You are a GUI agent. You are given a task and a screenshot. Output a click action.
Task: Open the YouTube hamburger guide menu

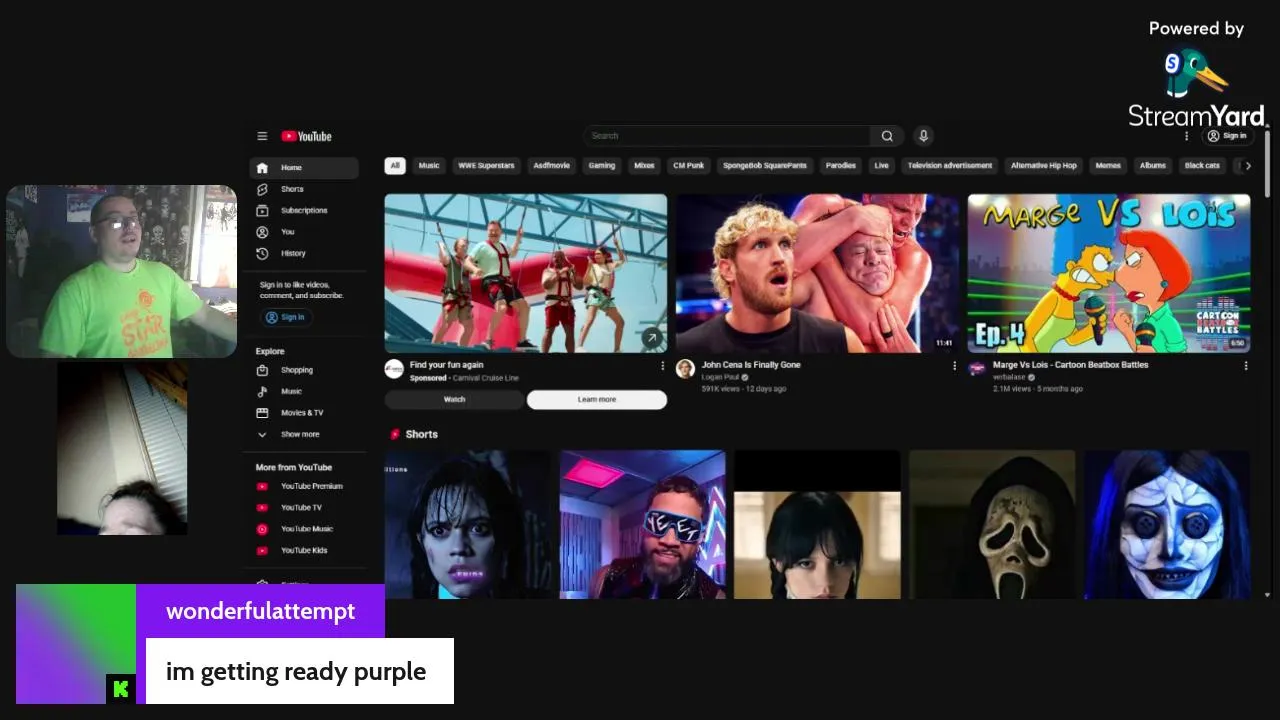click(x=262, y=136)
